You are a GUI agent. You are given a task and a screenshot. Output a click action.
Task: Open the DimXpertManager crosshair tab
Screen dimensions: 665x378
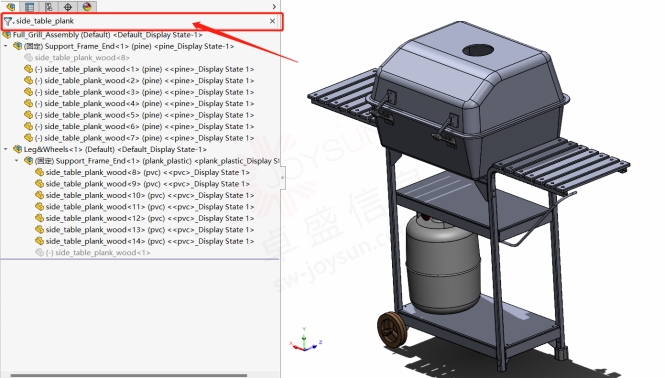pyautogui.click(x=68, y=6)
